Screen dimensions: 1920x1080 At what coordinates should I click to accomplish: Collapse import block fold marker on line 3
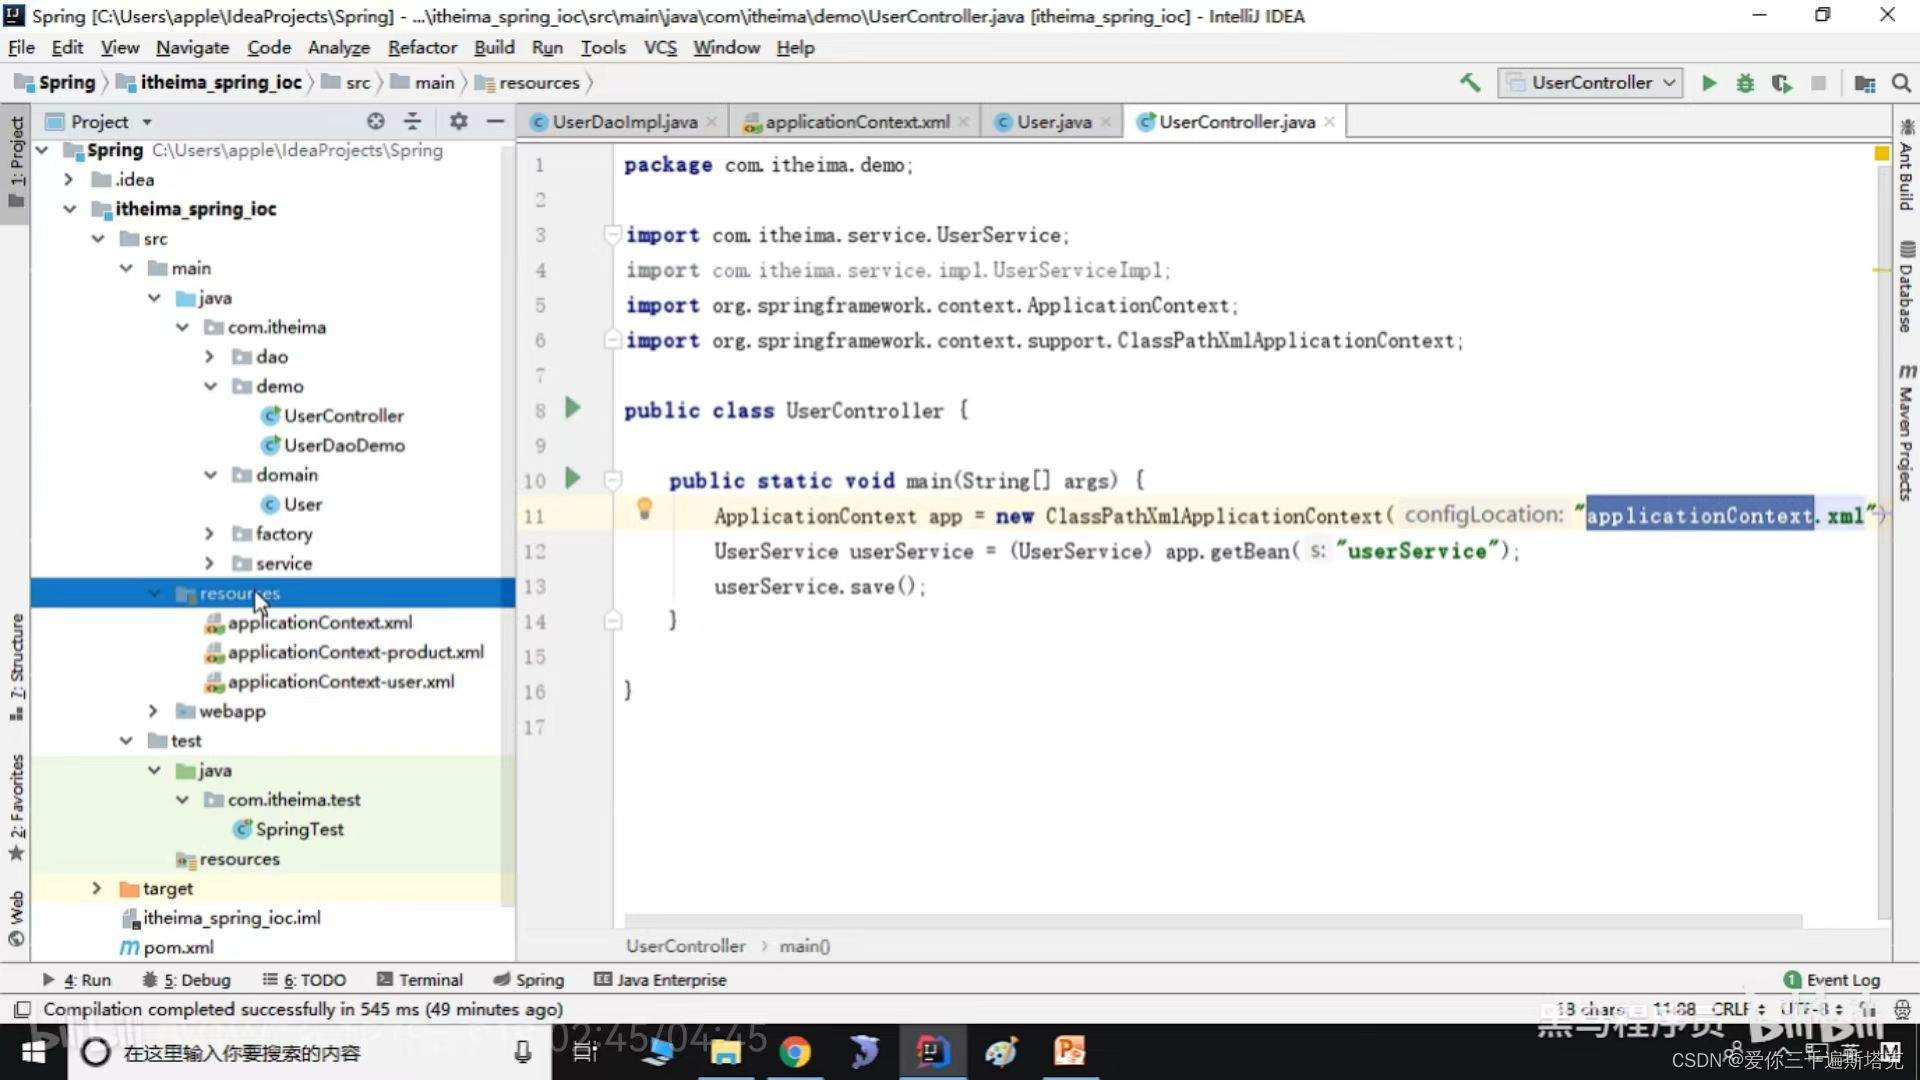pos(612,234)
